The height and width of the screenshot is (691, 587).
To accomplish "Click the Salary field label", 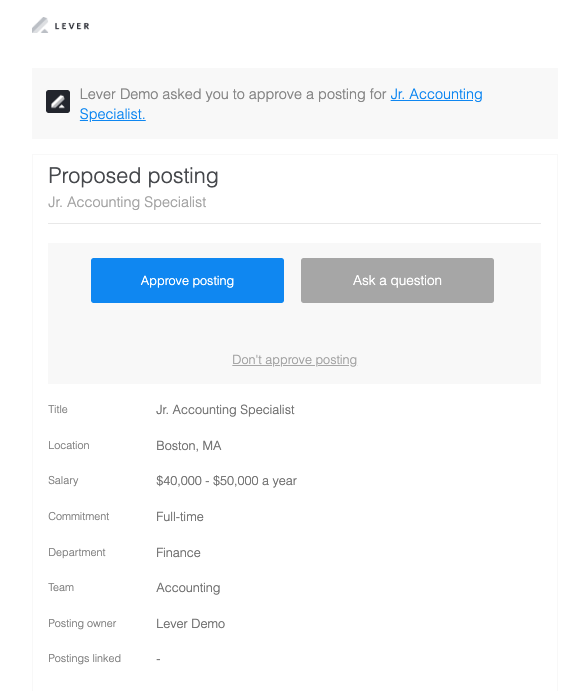I will pyautogui.click(x=63, y=480).
